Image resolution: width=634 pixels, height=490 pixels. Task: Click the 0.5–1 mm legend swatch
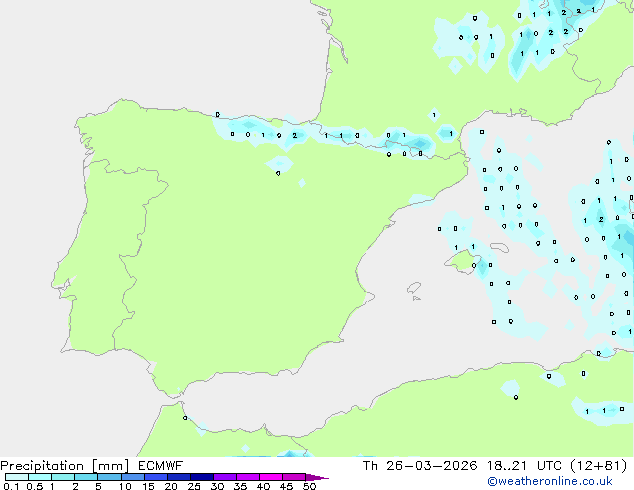(40, 477)
